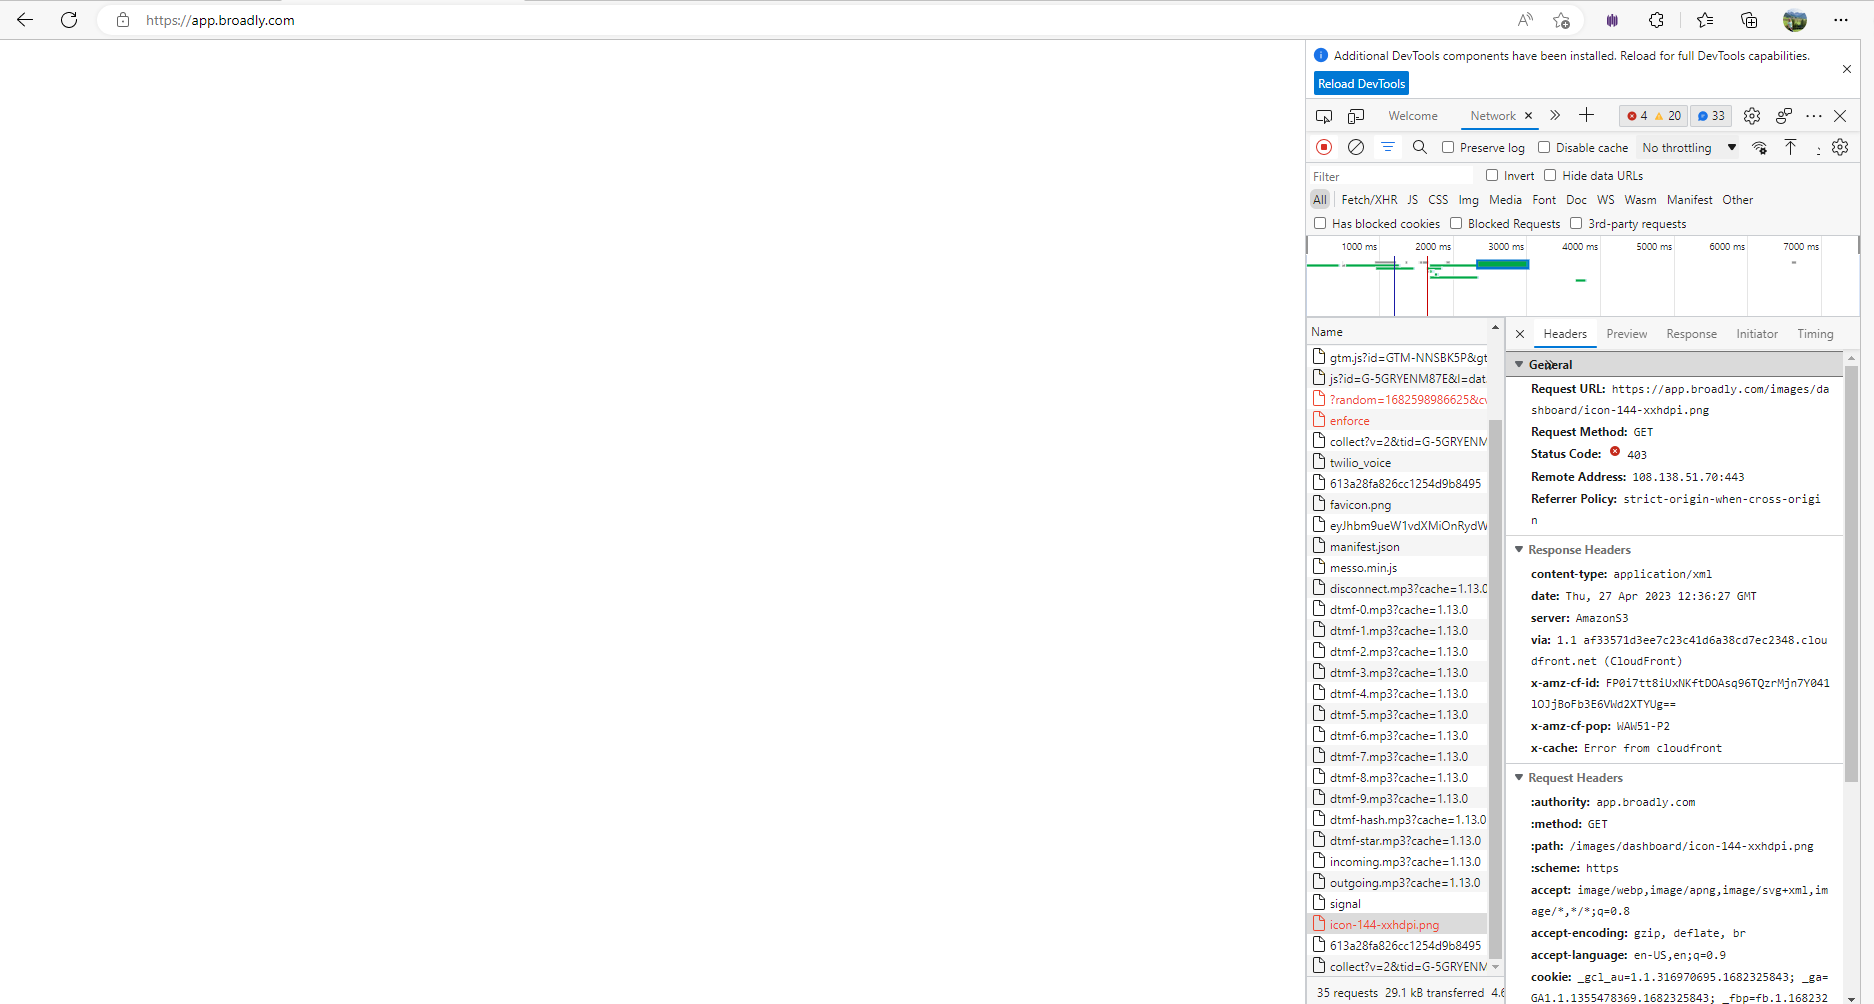Open network search with the magnifier icon
This screenshot has width=1874, height=1004.
point(1419,147)
